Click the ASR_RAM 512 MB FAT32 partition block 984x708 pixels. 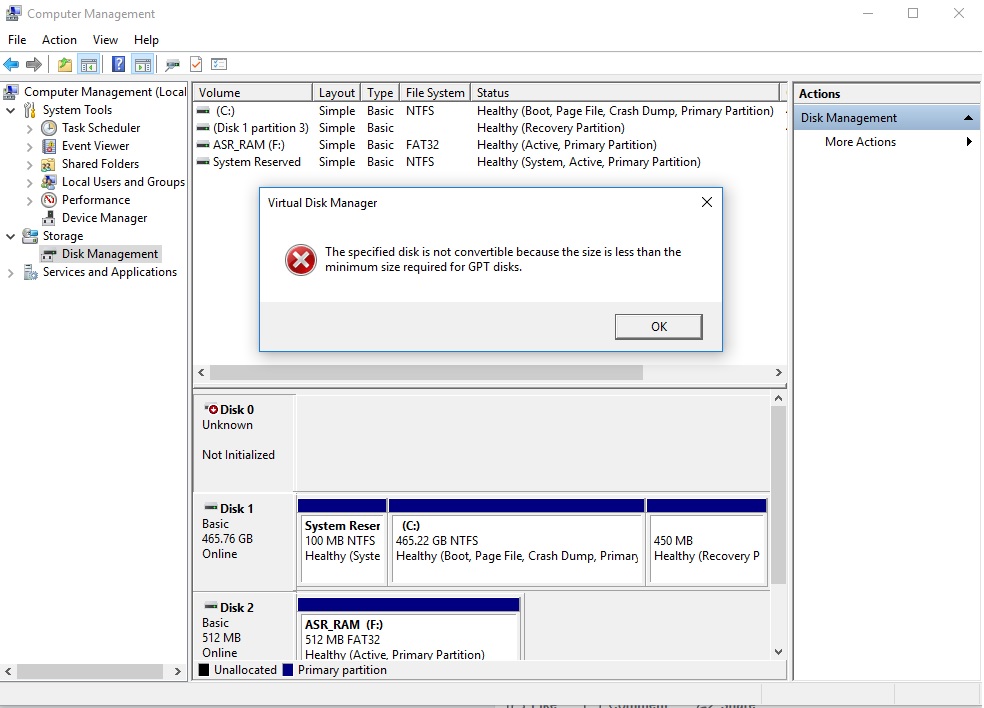tap(409, 629)
